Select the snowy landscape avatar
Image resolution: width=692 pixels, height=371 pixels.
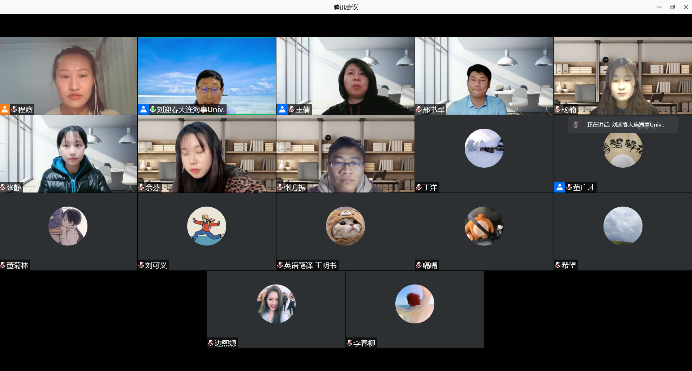484,148
